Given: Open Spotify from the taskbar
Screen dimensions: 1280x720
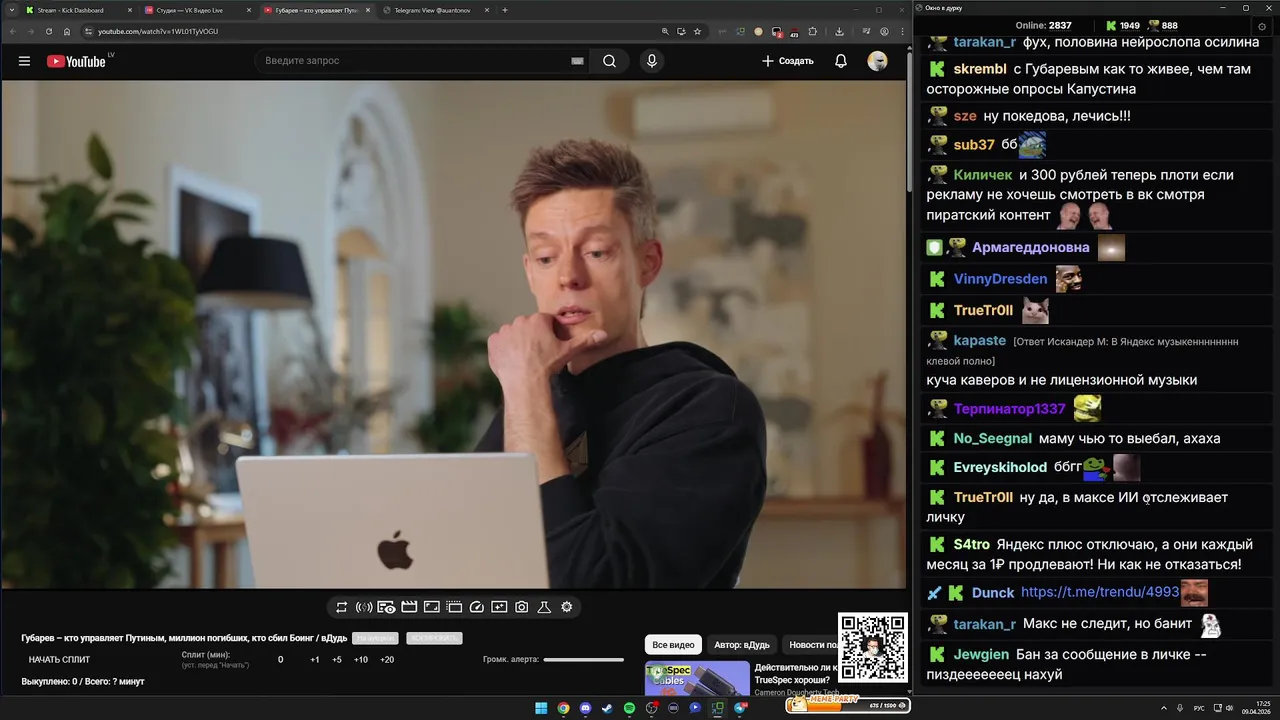Looking at the screenshot, I should (x=629, y=708).
